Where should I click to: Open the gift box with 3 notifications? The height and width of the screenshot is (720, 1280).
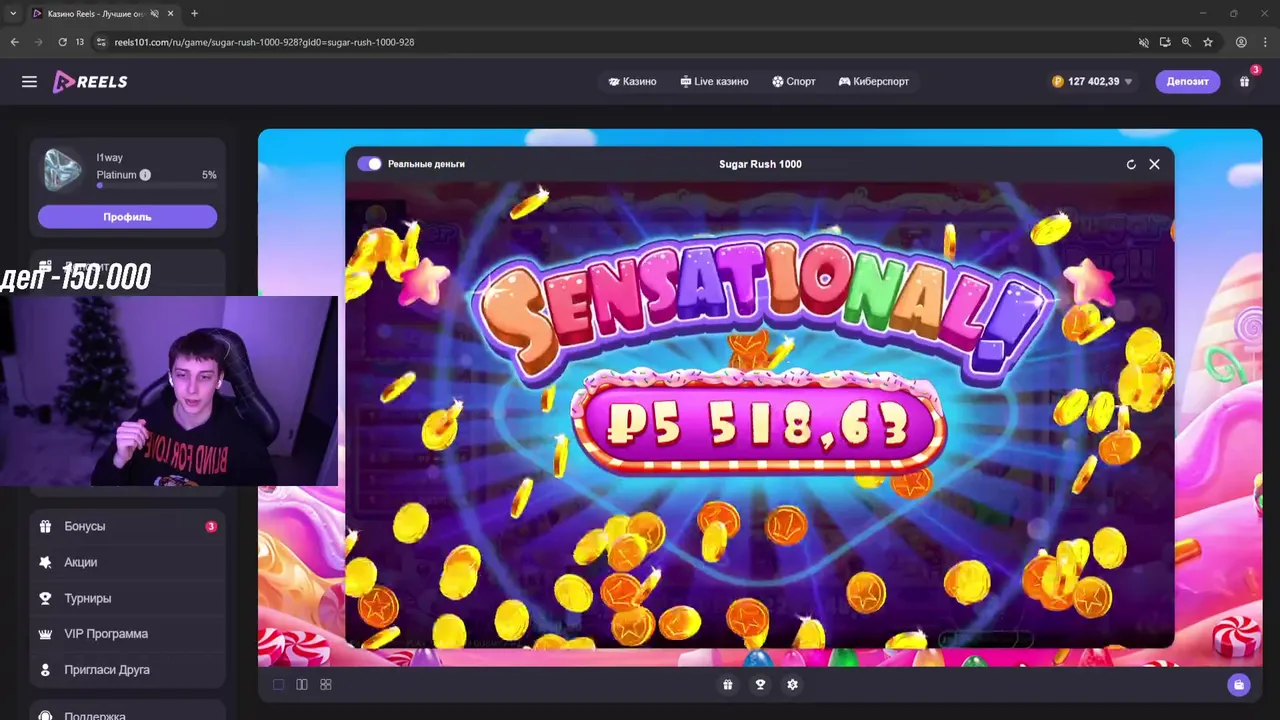tap(1245, 81)
